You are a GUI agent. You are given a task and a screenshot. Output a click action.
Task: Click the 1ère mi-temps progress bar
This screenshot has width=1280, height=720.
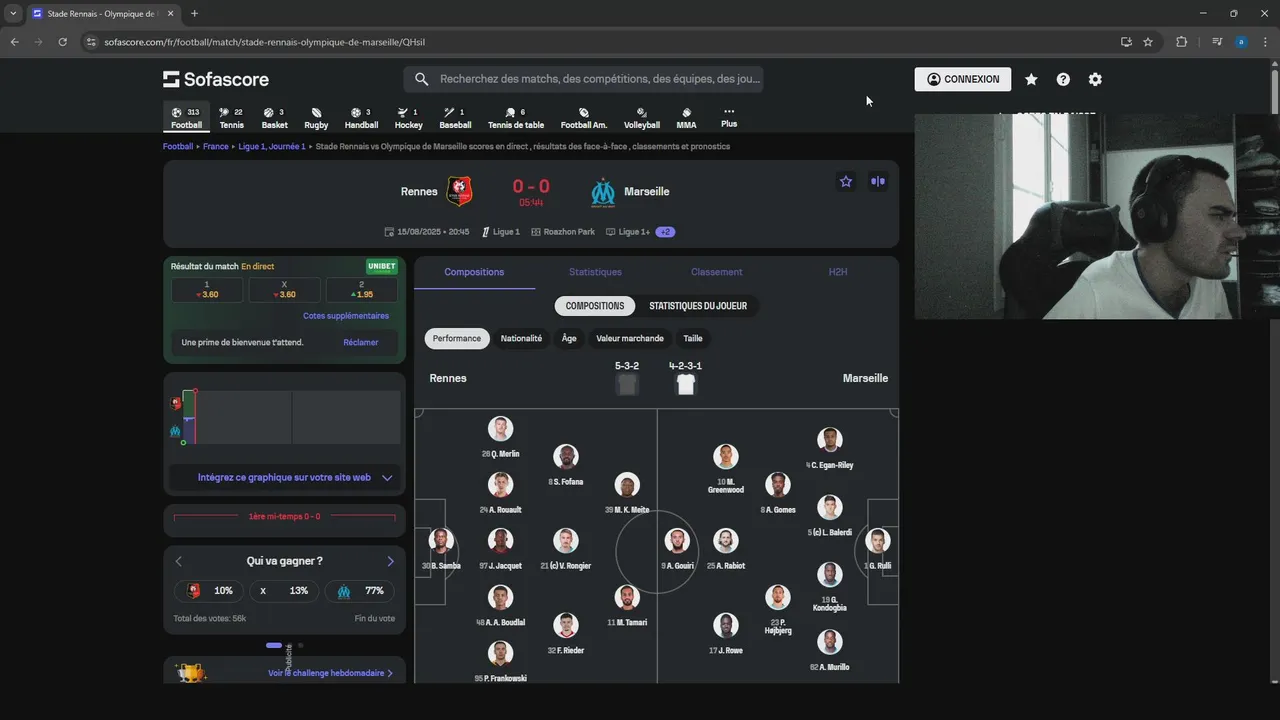point(284,517)
